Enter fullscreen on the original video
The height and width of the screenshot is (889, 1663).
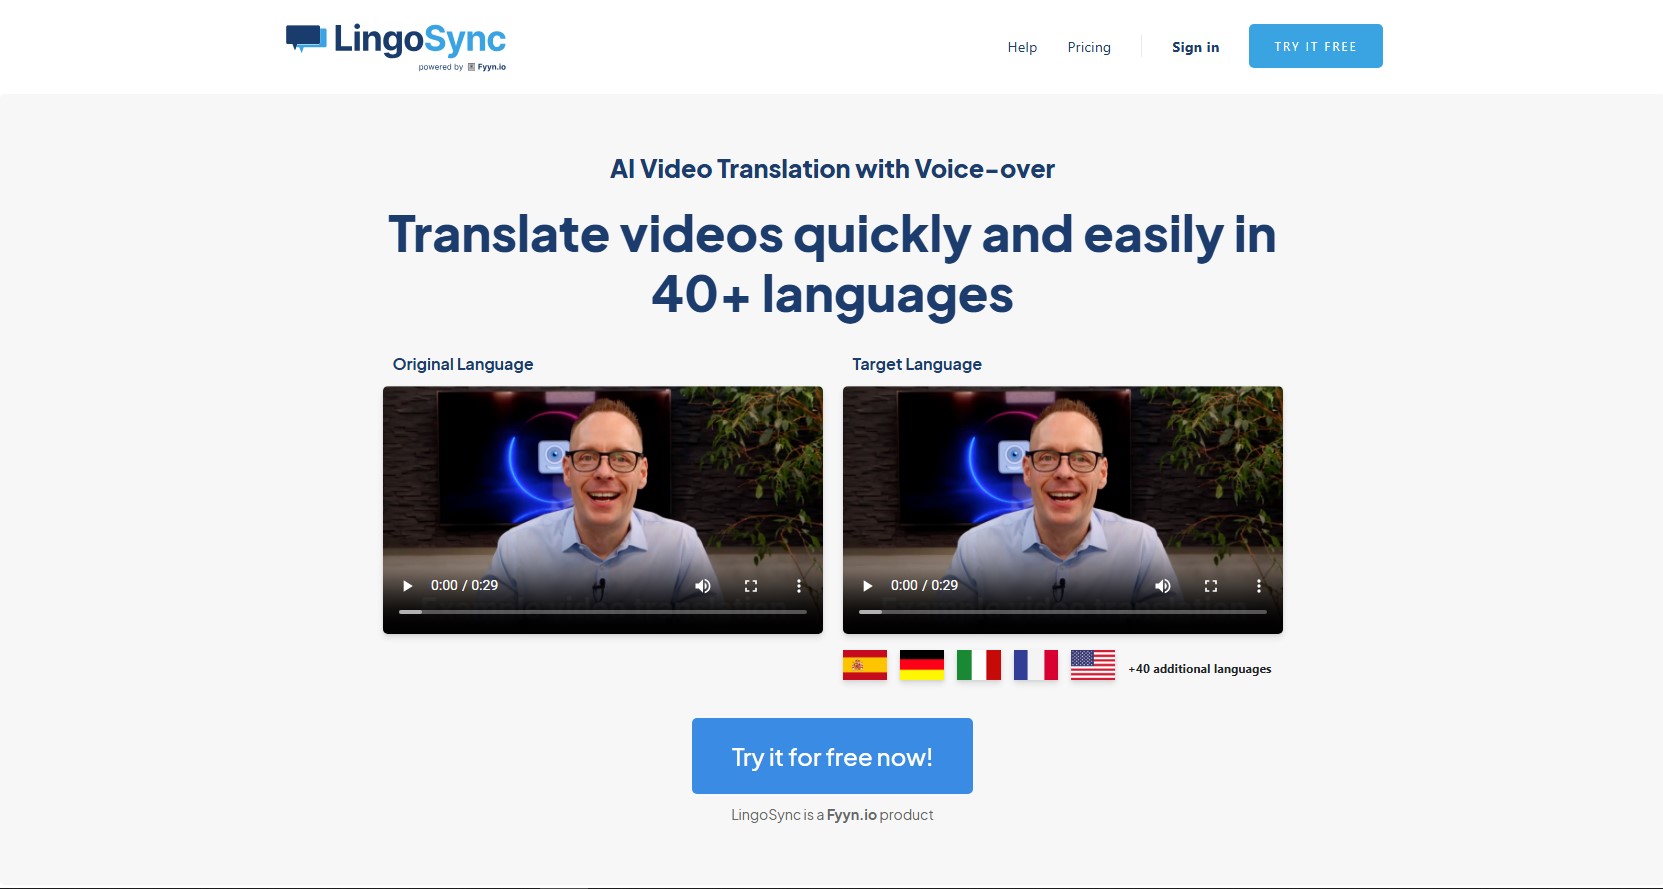pos(751,586)
